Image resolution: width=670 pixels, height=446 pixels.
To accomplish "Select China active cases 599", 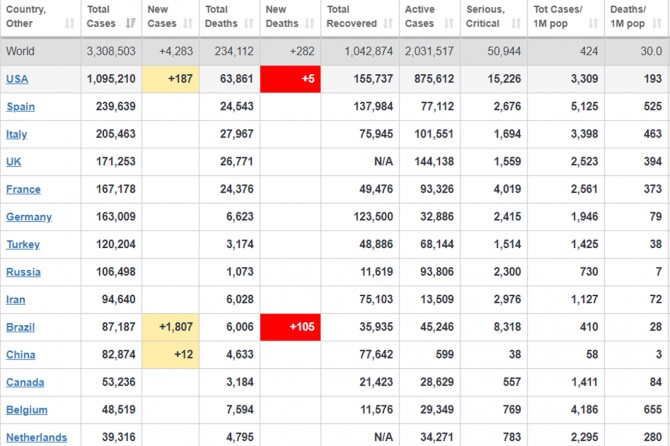I will (444, 355).
